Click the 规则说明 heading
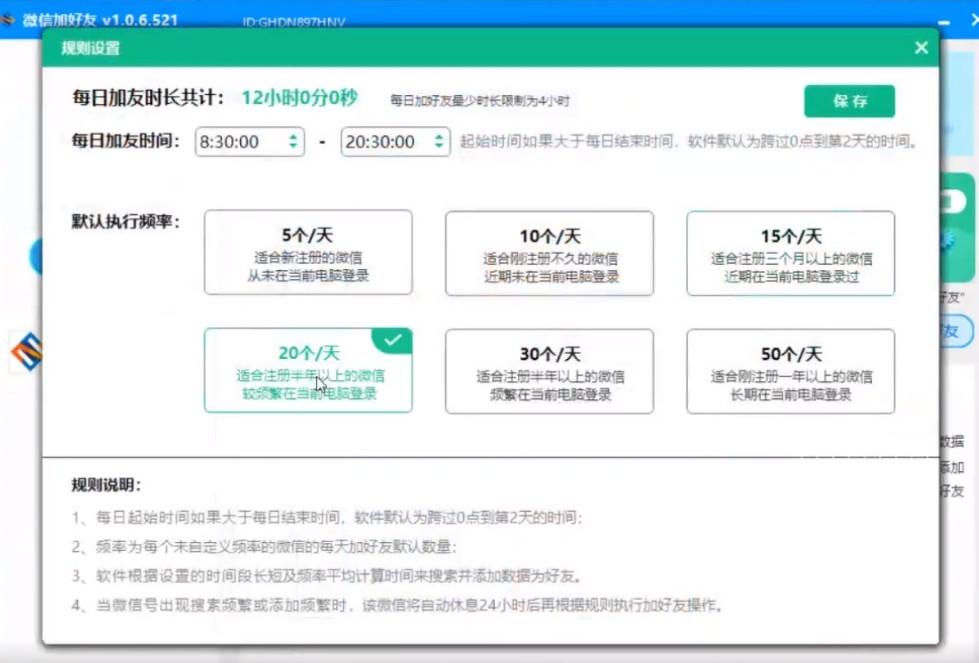Screen dimensions: 979x663 tap(106, 485)
